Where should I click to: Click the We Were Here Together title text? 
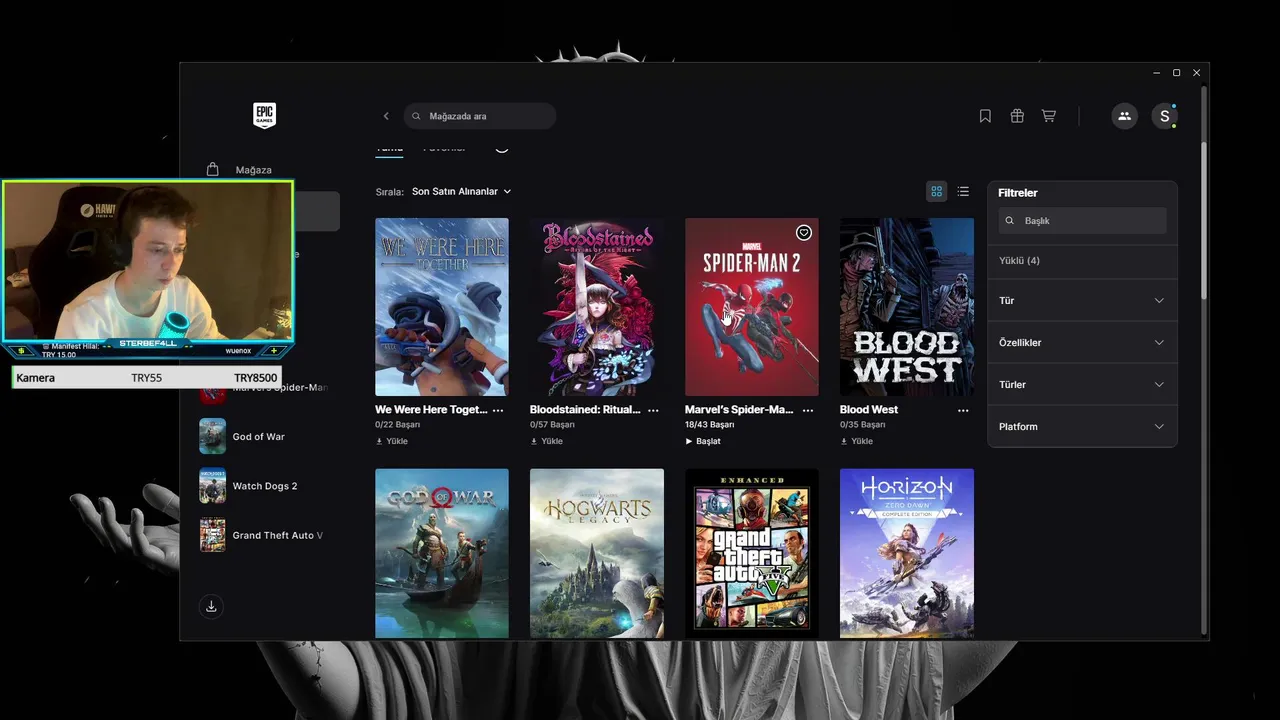[x=431, y=410]
